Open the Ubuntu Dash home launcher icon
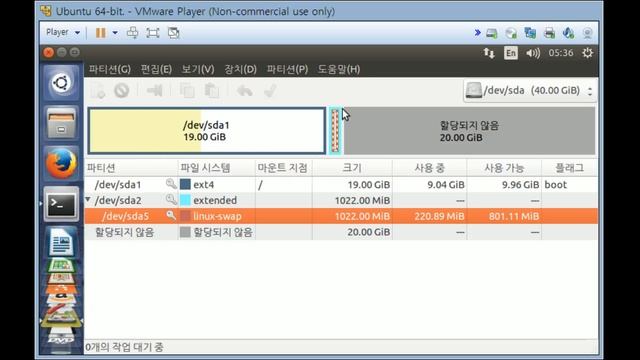 pos(61,83)
